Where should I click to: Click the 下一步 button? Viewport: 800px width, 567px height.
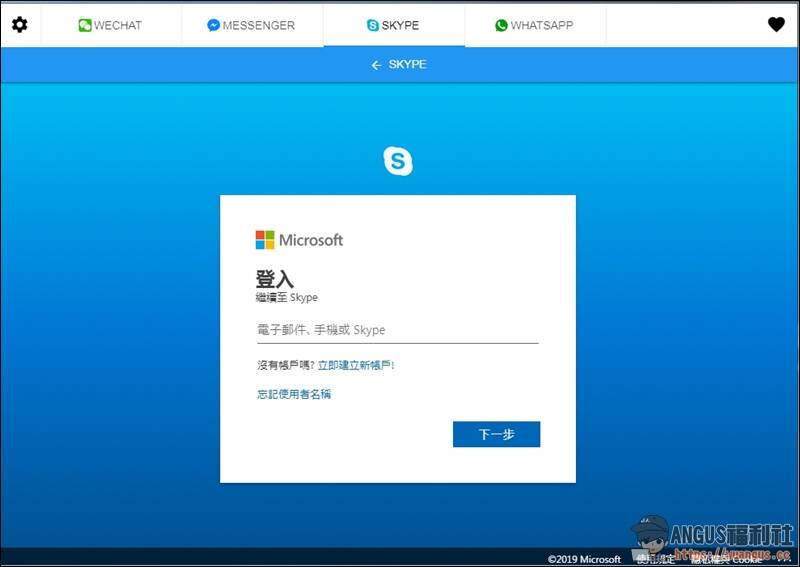[x=496, y=434]
